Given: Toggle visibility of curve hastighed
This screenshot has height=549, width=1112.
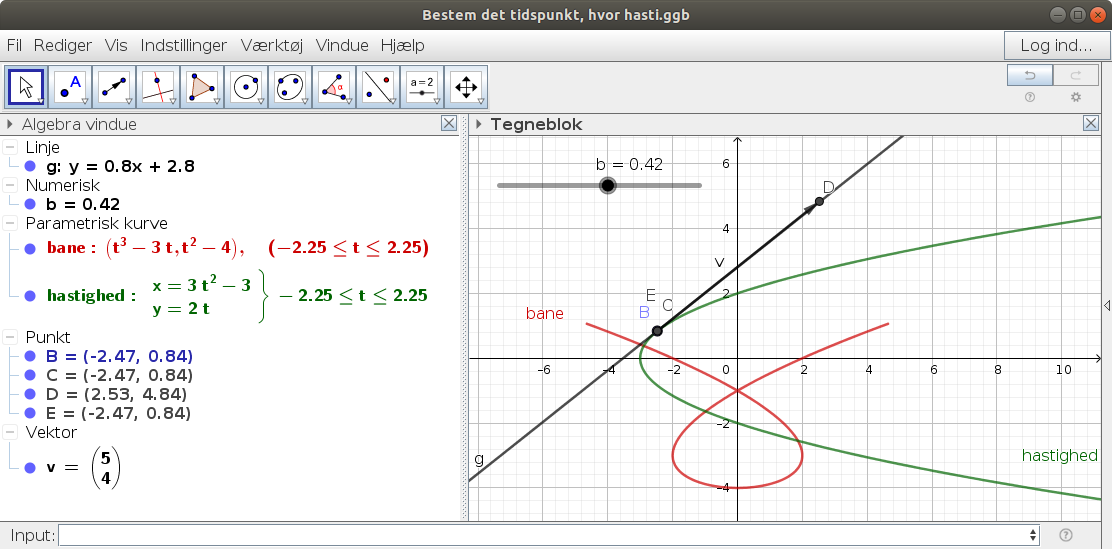Looking at the screenshot, I should (x=30, y=296).
